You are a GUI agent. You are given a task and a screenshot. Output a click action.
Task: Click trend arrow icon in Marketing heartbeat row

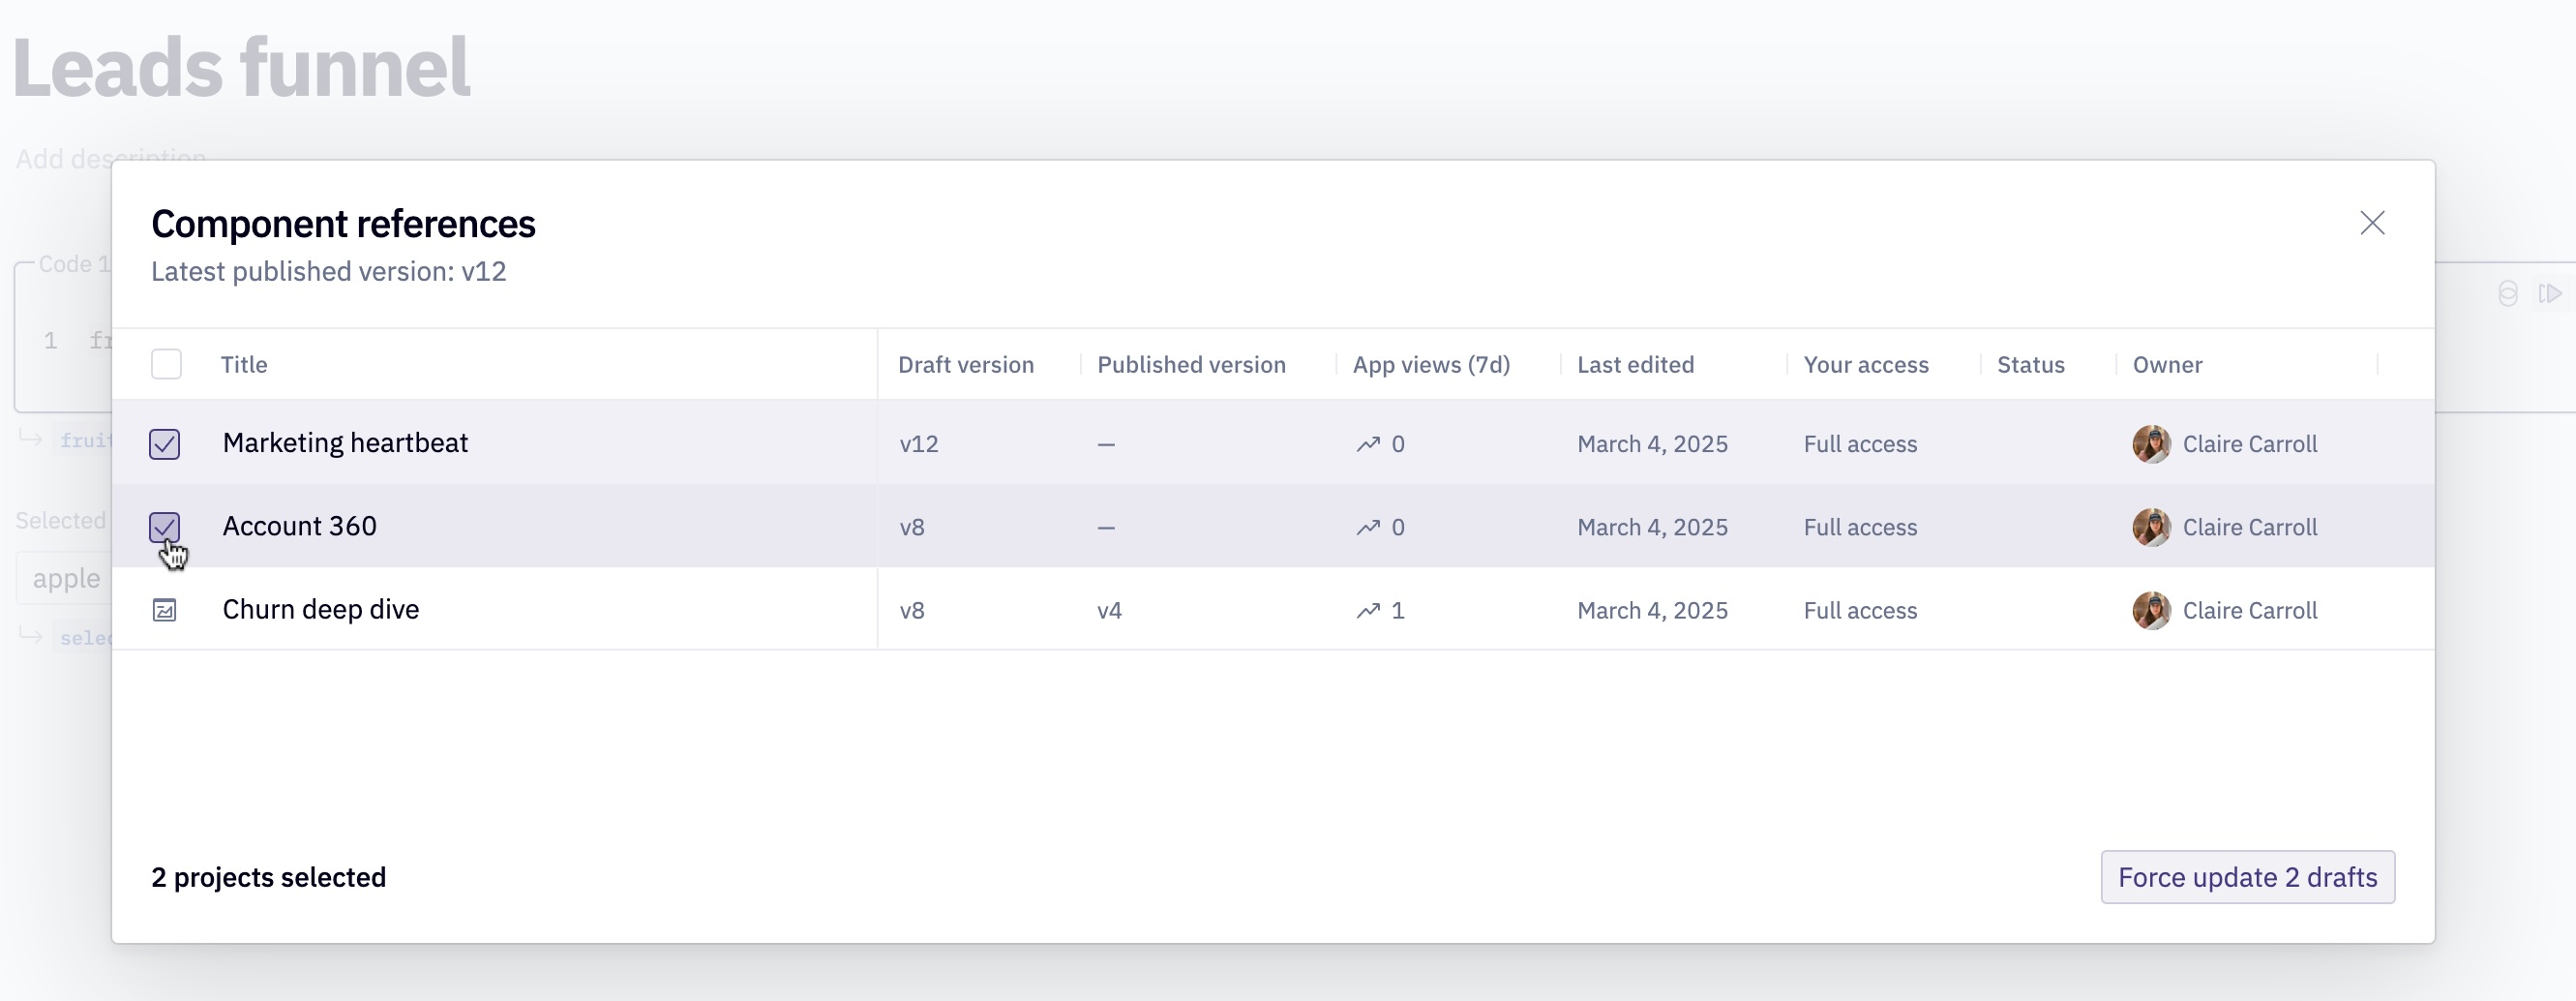click(x=1367, y=444)
